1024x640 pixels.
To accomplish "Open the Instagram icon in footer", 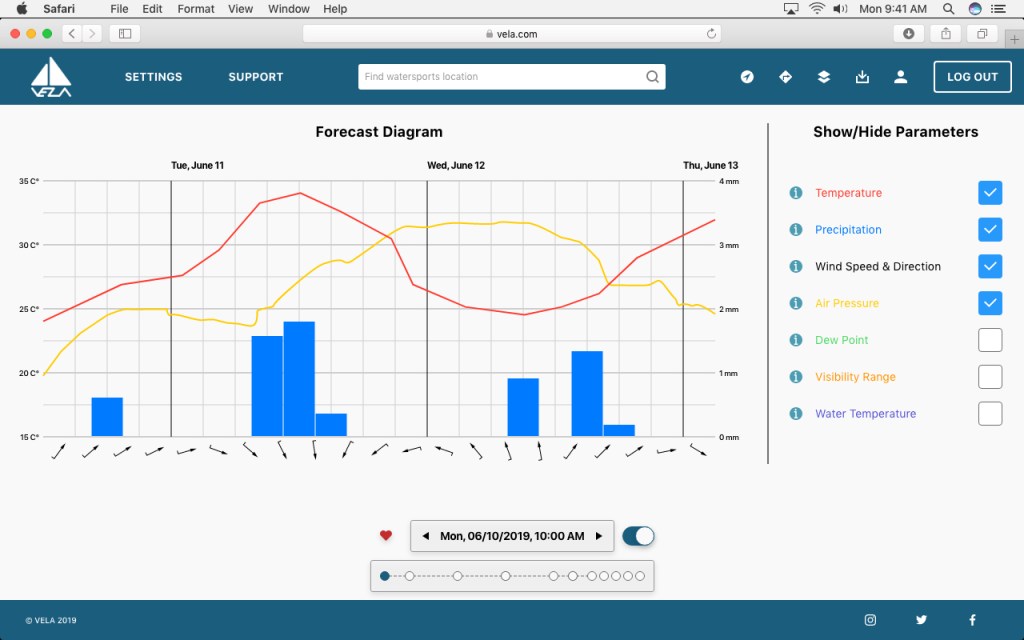I will pyautogui.click(x=870, y=620).
